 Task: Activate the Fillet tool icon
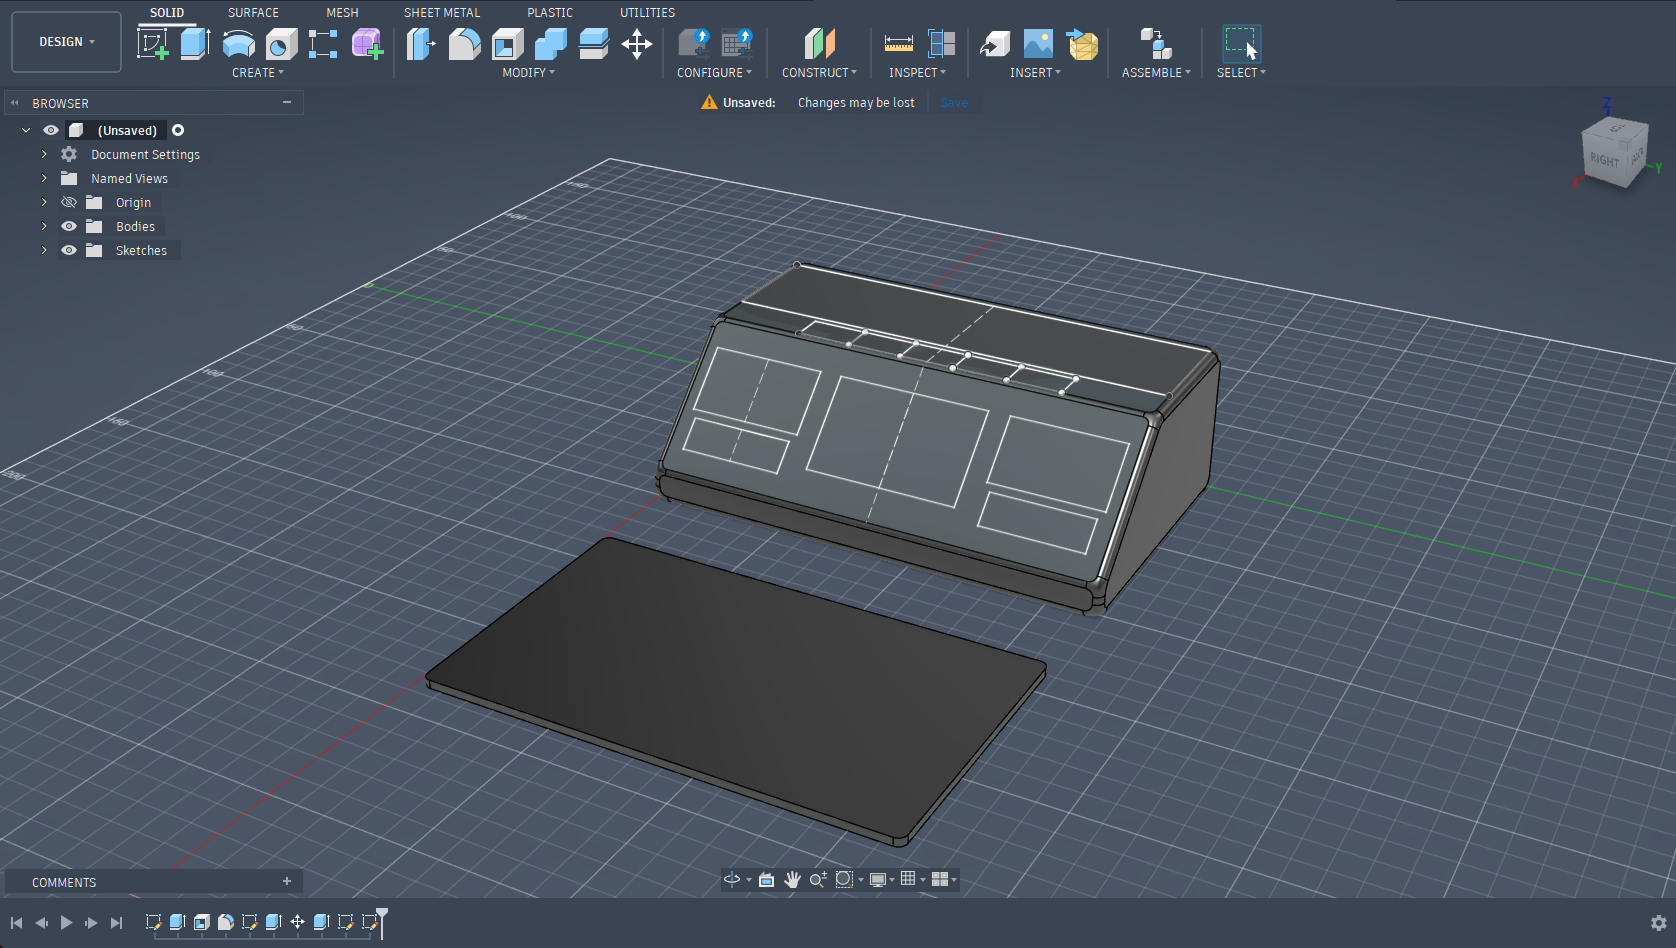pos(464,44)
